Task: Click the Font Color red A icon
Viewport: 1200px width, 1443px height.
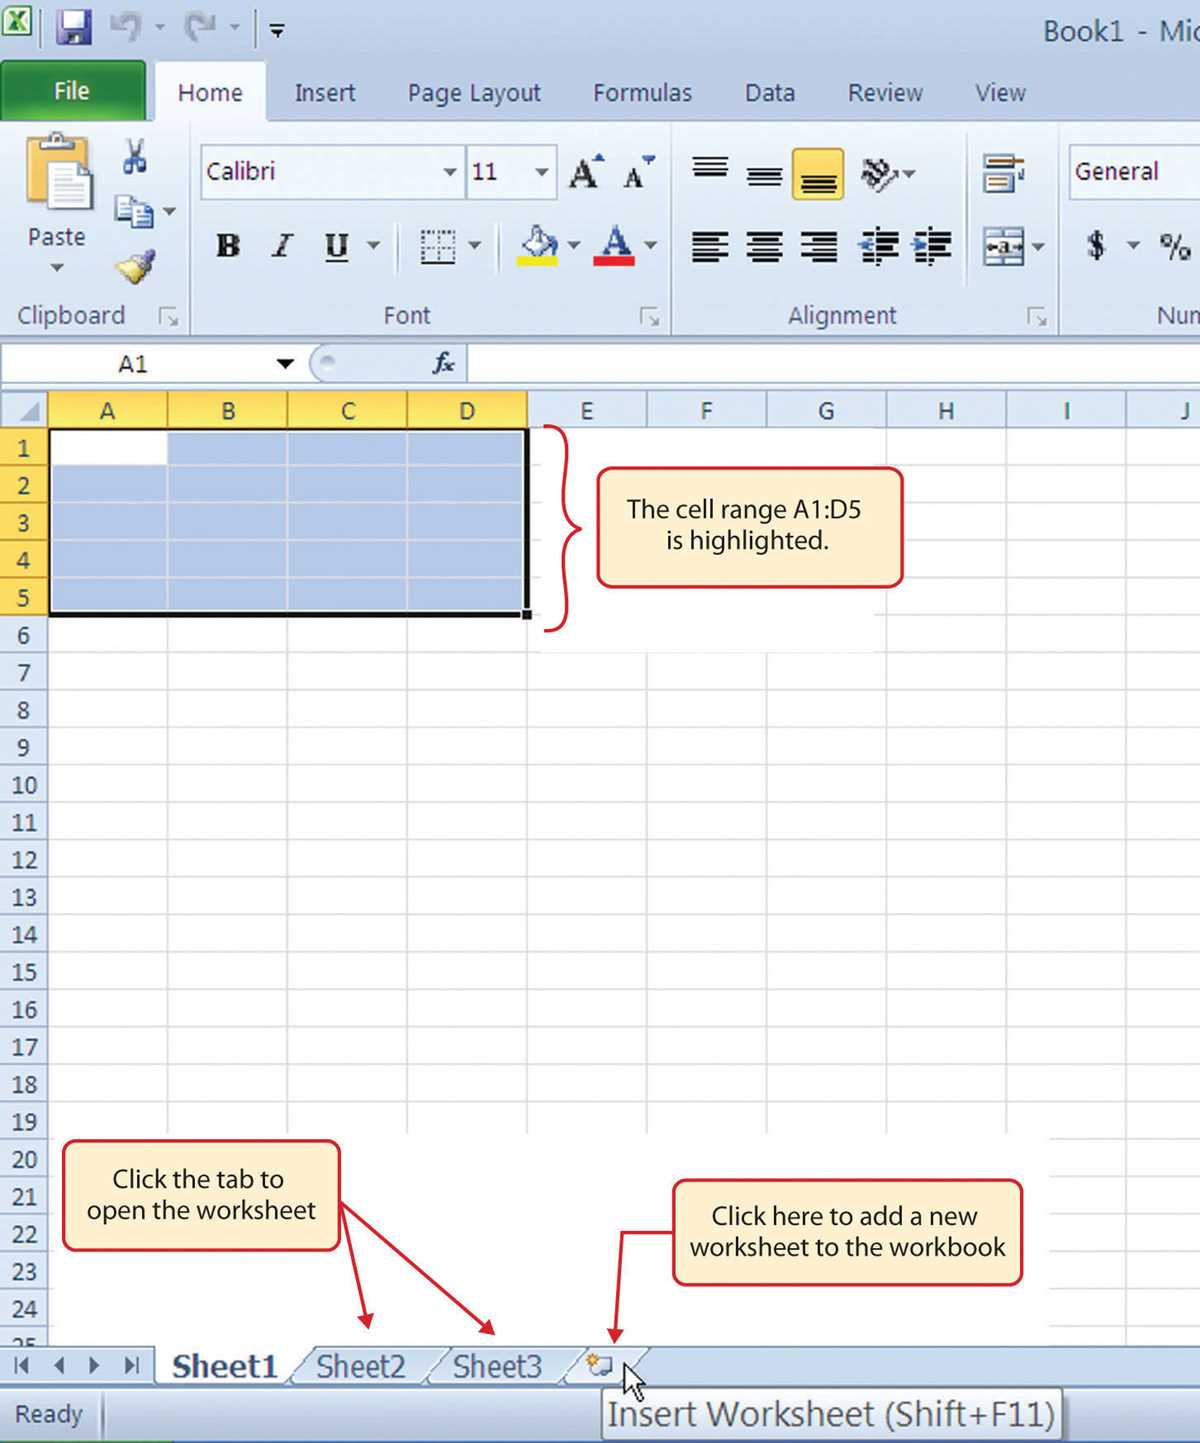Action: (614, 246)
